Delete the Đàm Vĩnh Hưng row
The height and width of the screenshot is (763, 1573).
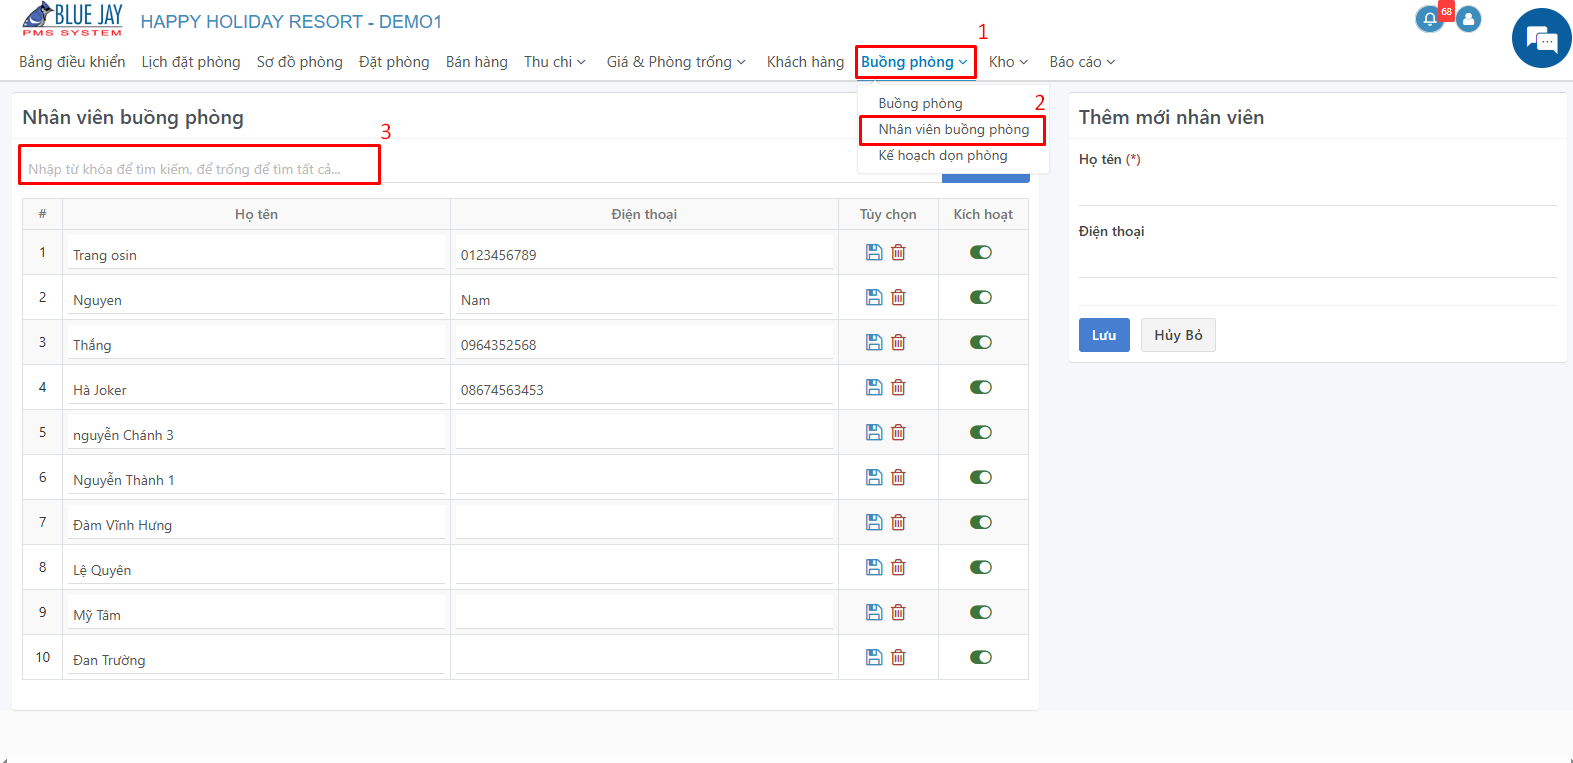tap(898, 522)
